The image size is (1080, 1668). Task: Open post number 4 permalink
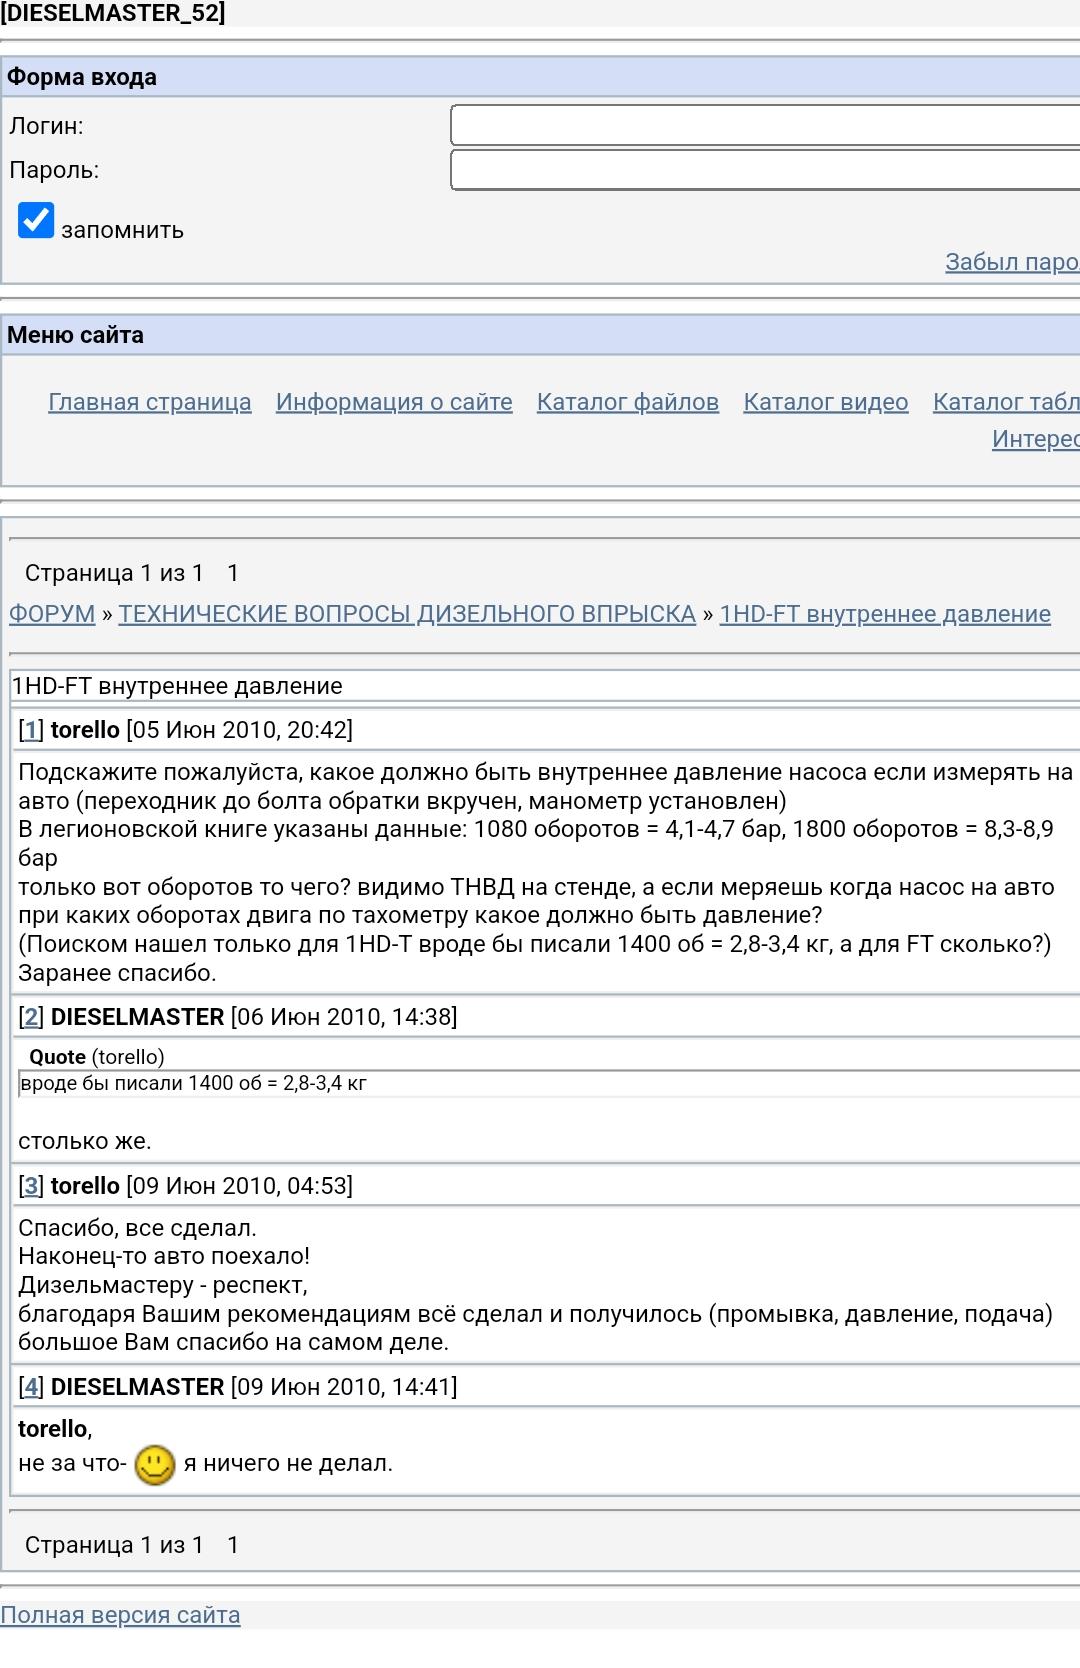pos(31,1387)
